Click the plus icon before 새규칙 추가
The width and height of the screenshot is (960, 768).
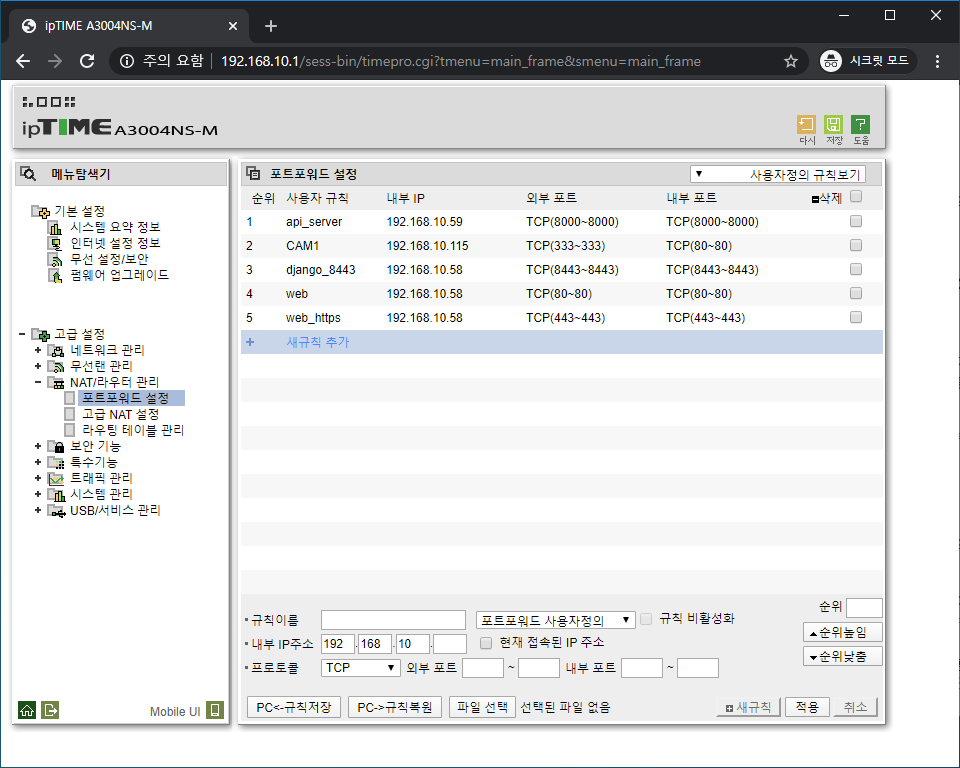click(250, 342)
